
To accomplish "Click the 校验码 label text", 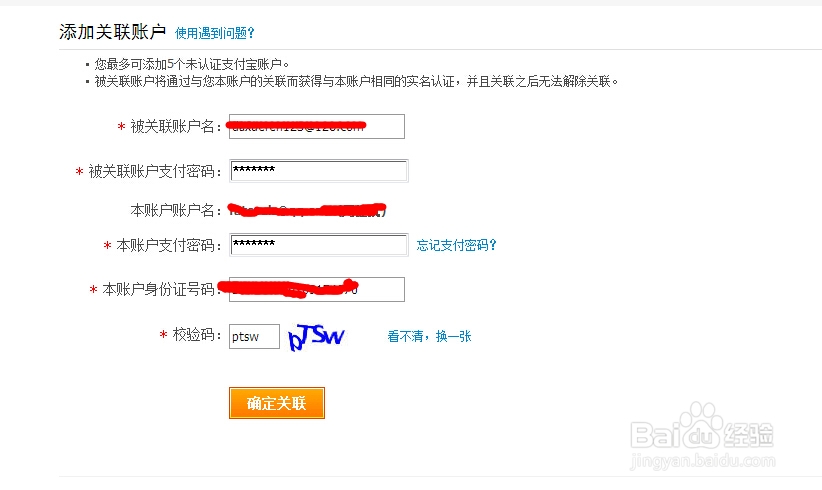I will [x=193, y=337].
